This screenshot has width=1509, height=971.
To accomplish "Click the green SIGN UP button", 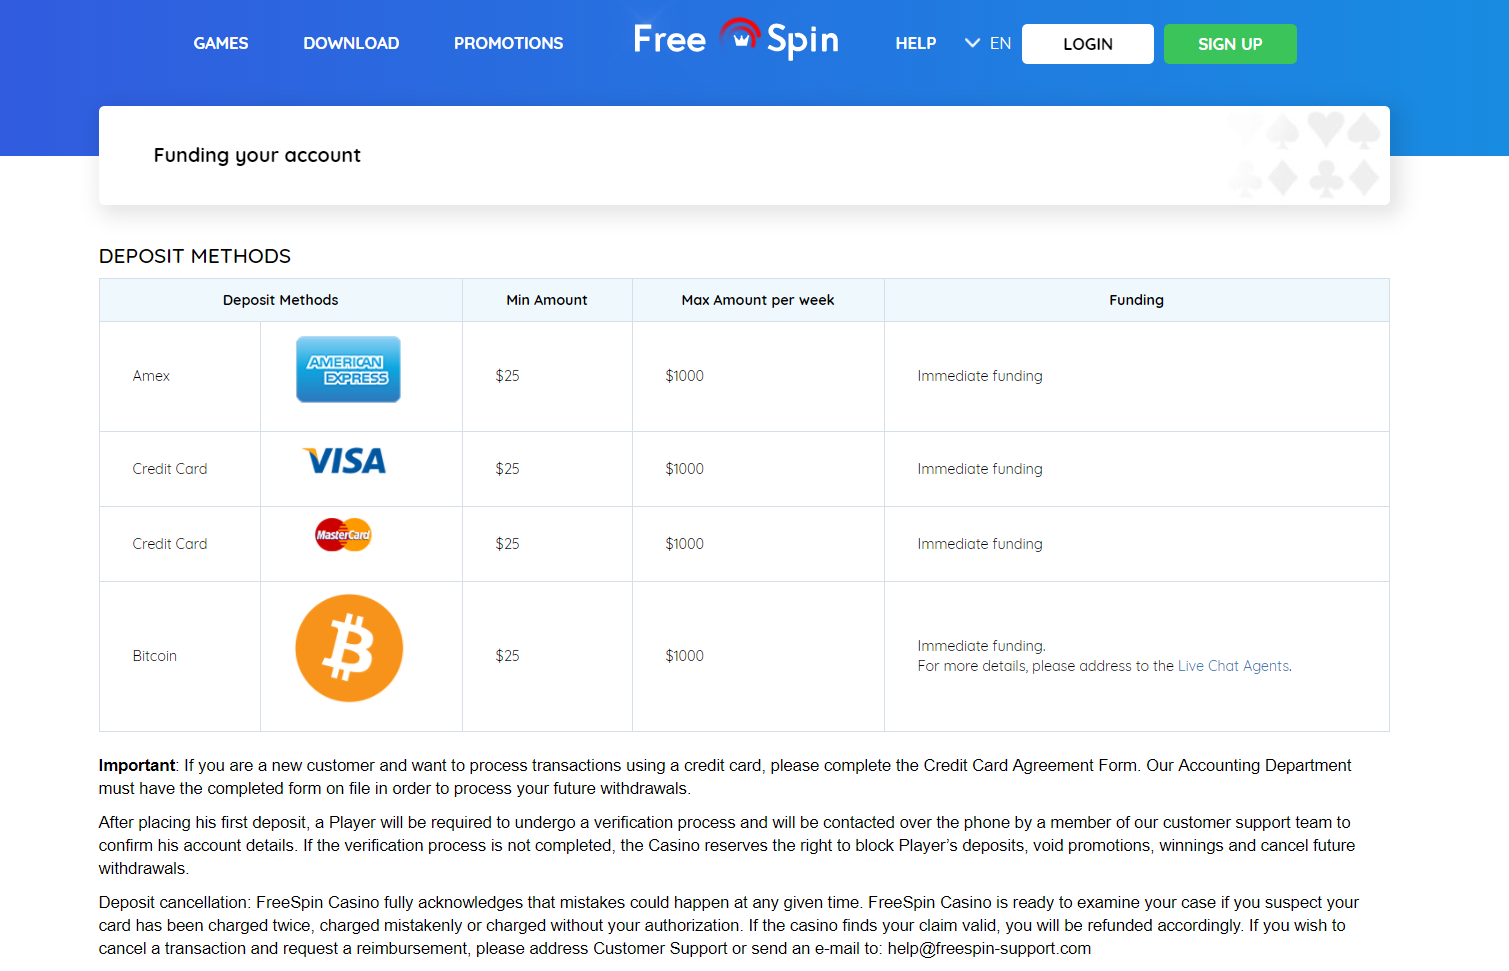I will coord(1230,44).
